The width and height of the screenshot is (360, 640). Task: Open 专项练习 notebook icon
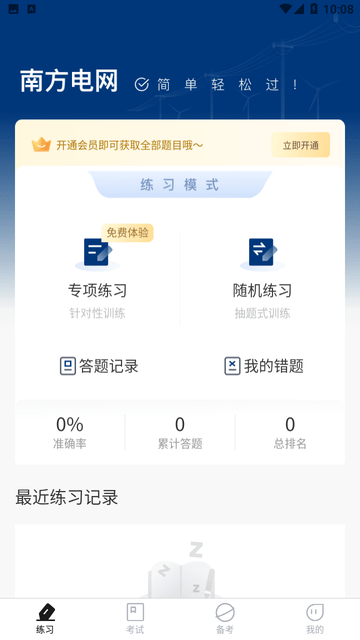pyautogui.click(x=97, y=253)
